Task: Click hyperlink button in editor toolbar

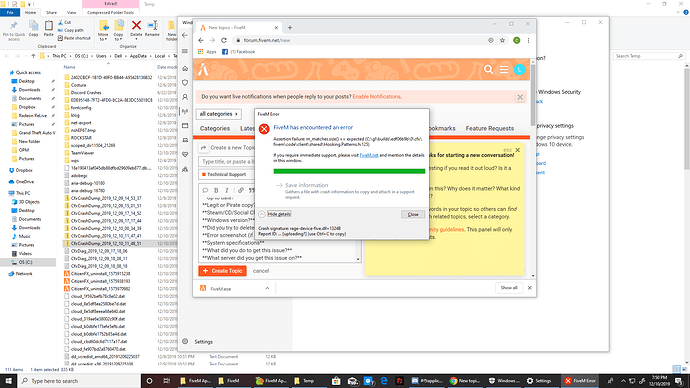Action: (x=240, y=190)
